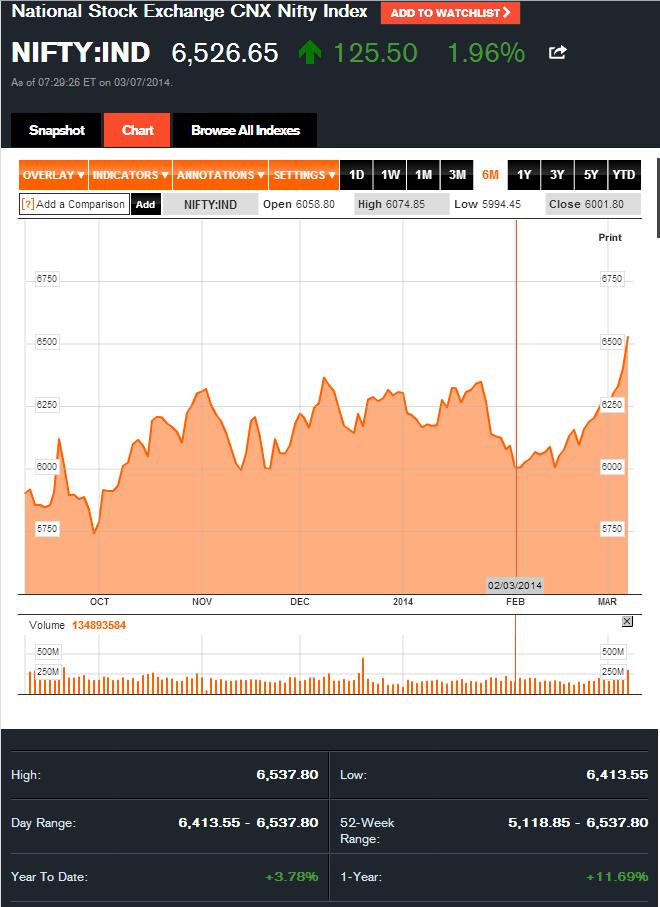
Task: Click the Add comparison button
Action: (x=146, y=204)
